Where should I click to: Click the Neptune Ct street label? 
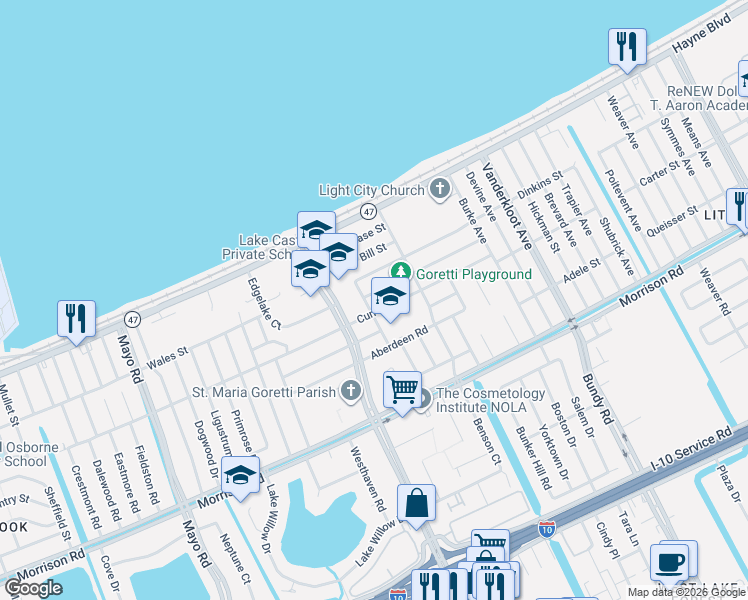235,559
